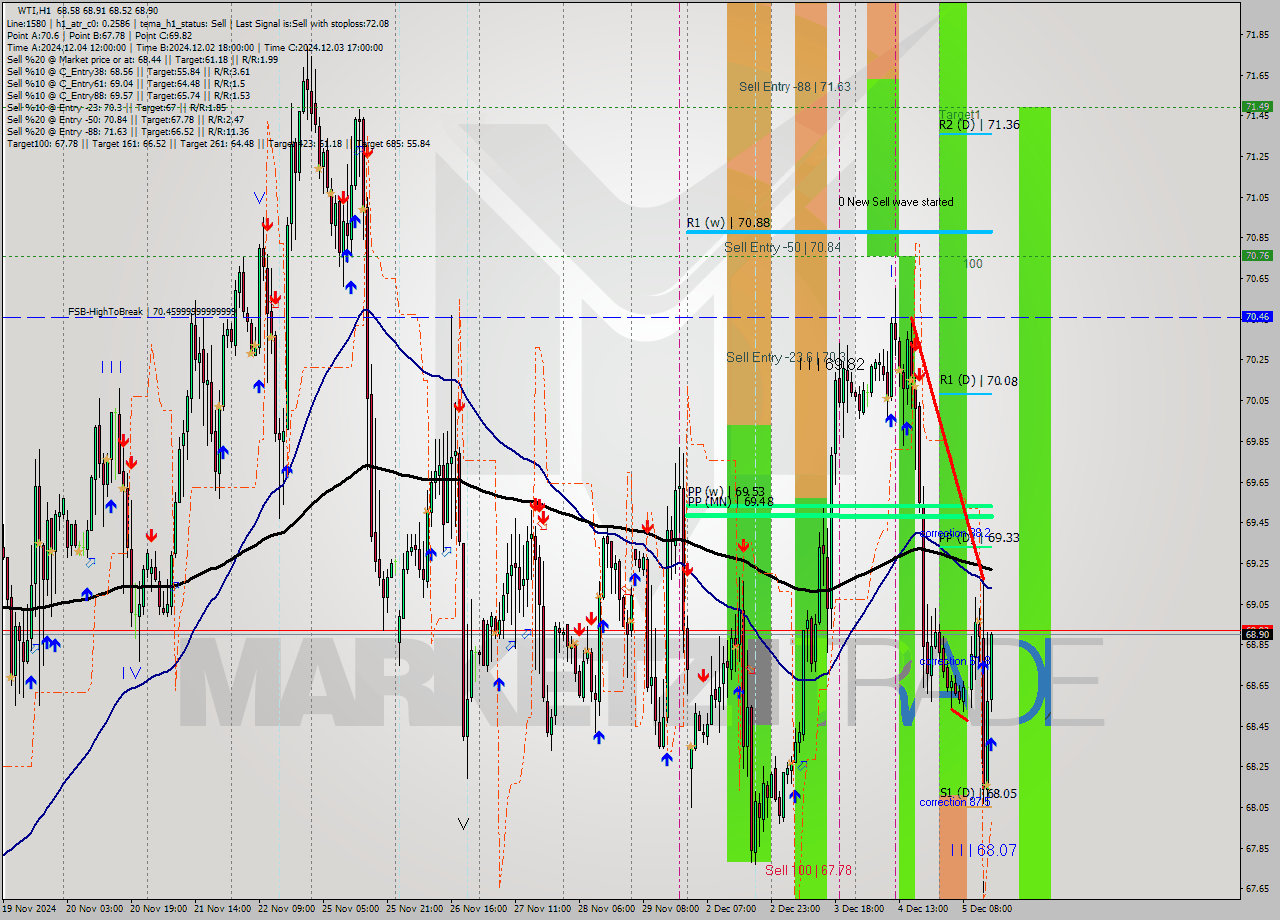The height and width of the screenshot is (920, 1280).
Task: Click the 'Sell Entry -50 | 70.84' label
Action: point(783,247)
